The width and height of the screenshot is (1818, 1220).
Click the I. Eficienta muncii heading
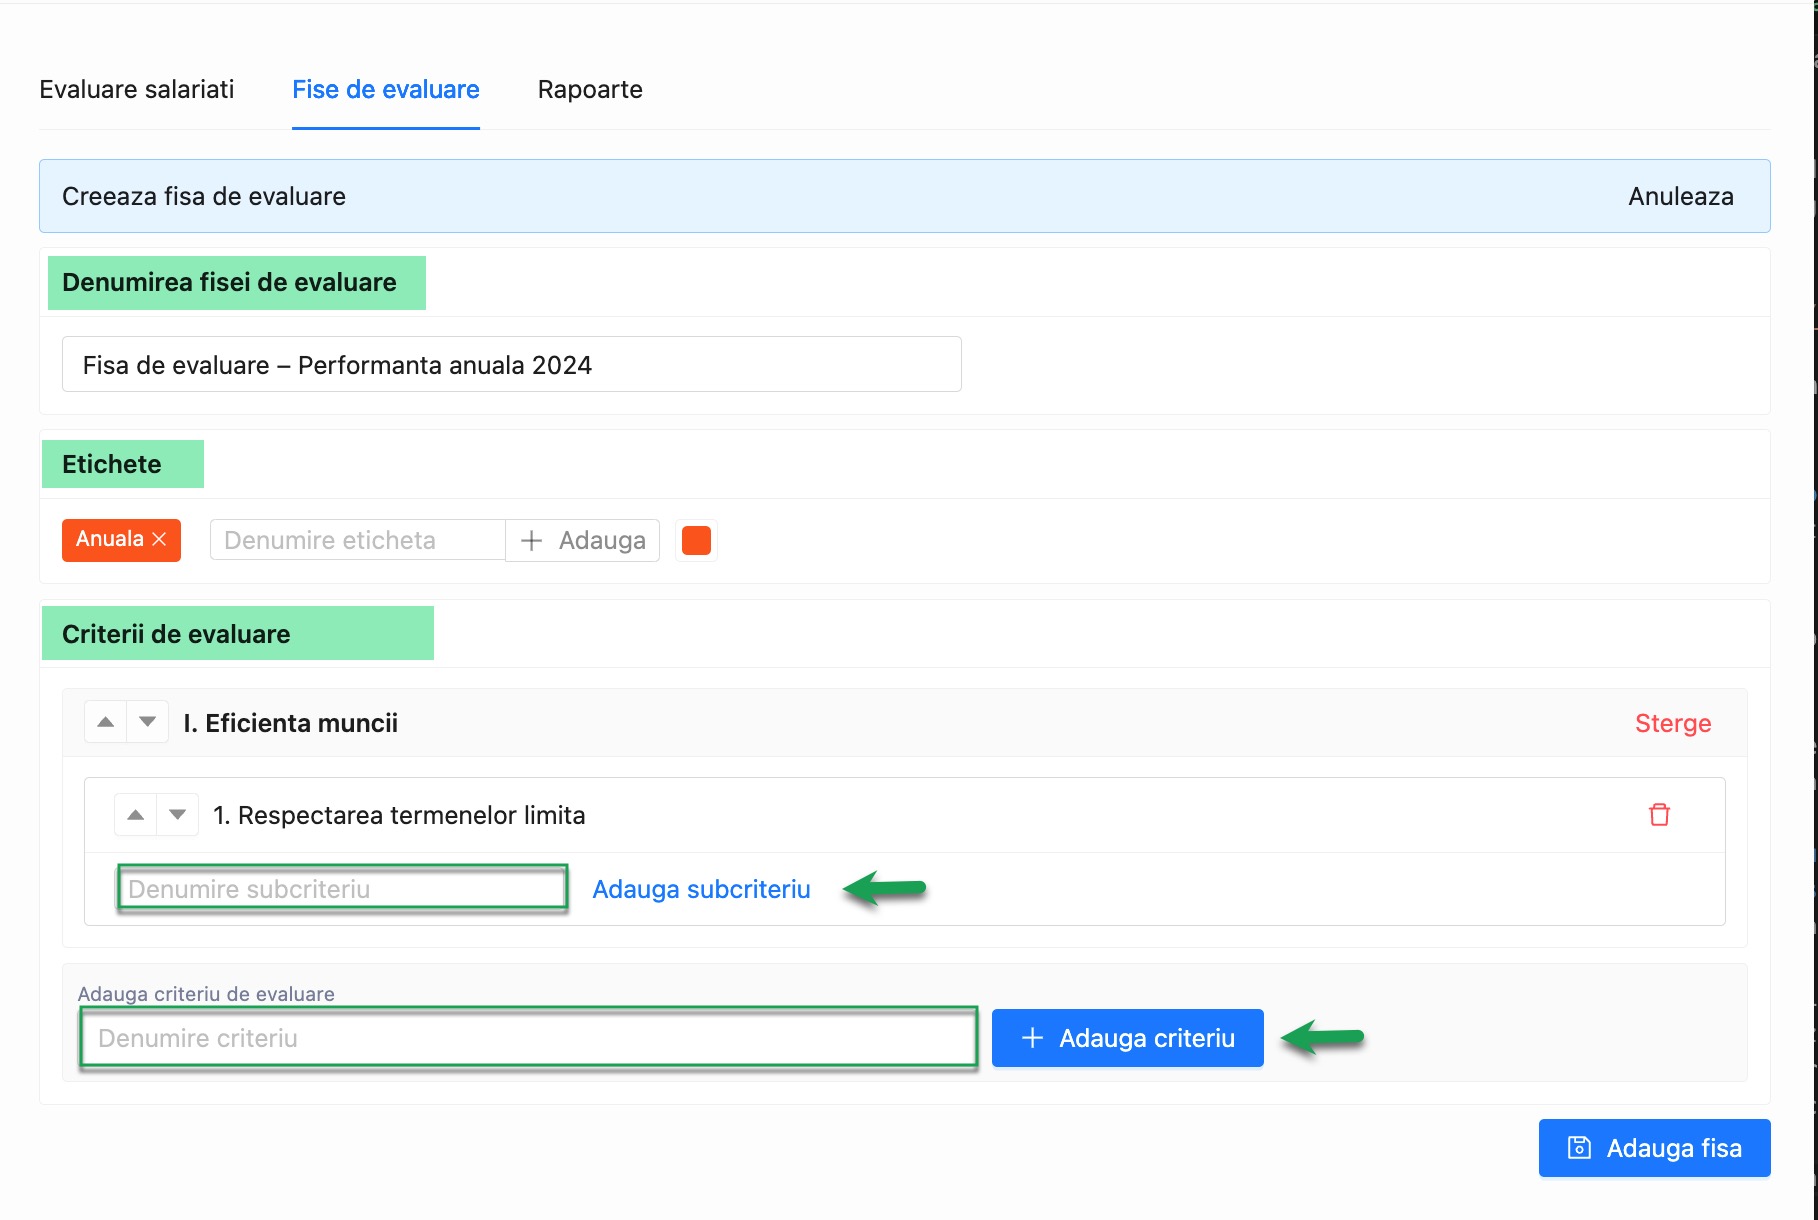click(x=290, y=723)
